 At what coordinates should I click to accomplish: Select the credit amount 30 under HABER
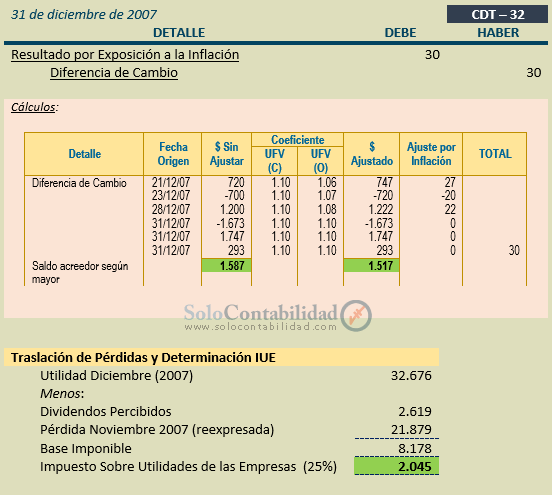pos(534,73)
